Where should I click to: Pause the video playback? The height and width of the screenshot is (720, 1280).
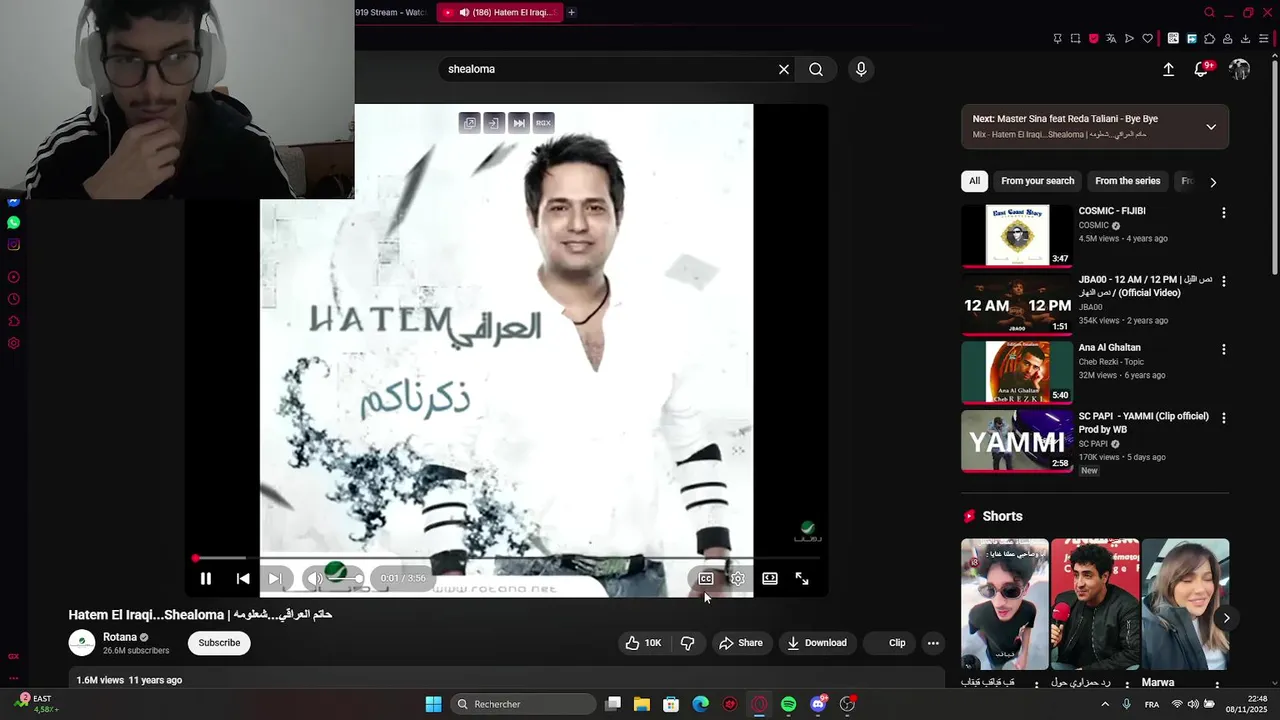206,578
